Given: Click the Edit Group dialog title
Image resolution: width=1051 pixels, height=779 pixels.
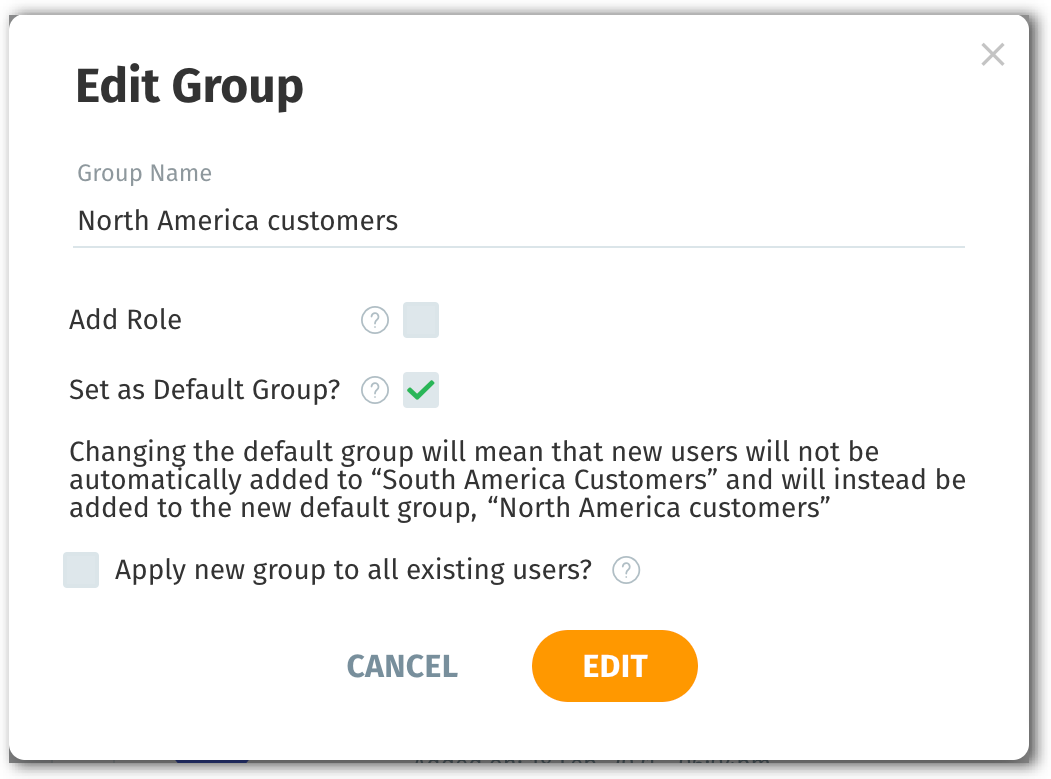Looking at the screenshot, I should (190, 86).
